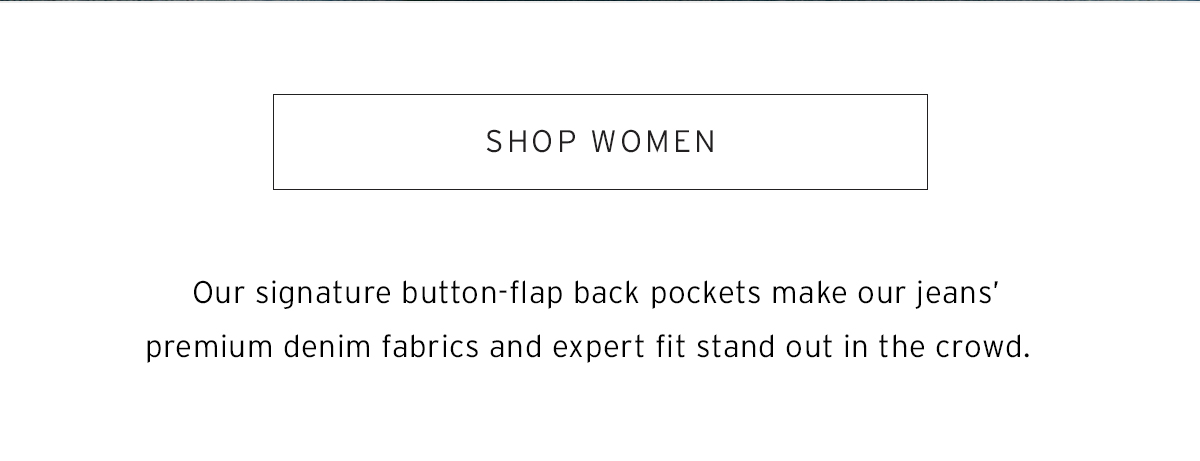Click the word fabrics in the description
1200x461 pixels.
[x=432, y=350]
